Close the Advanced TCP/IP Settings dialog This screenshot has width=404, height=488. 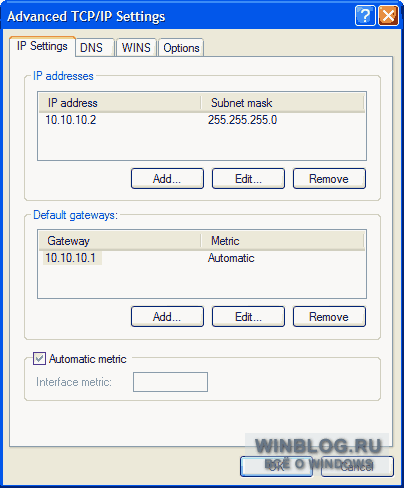tap(388, 16)
